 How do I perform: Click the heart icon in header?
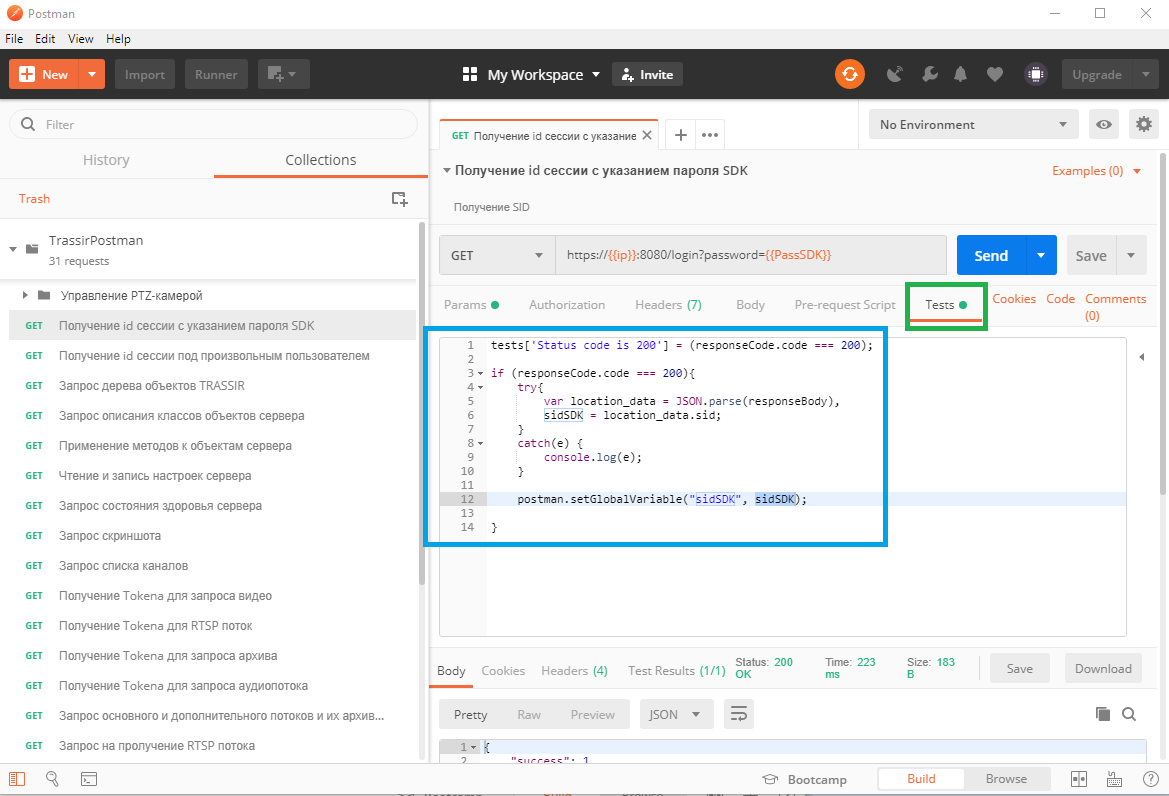[995, 74]
